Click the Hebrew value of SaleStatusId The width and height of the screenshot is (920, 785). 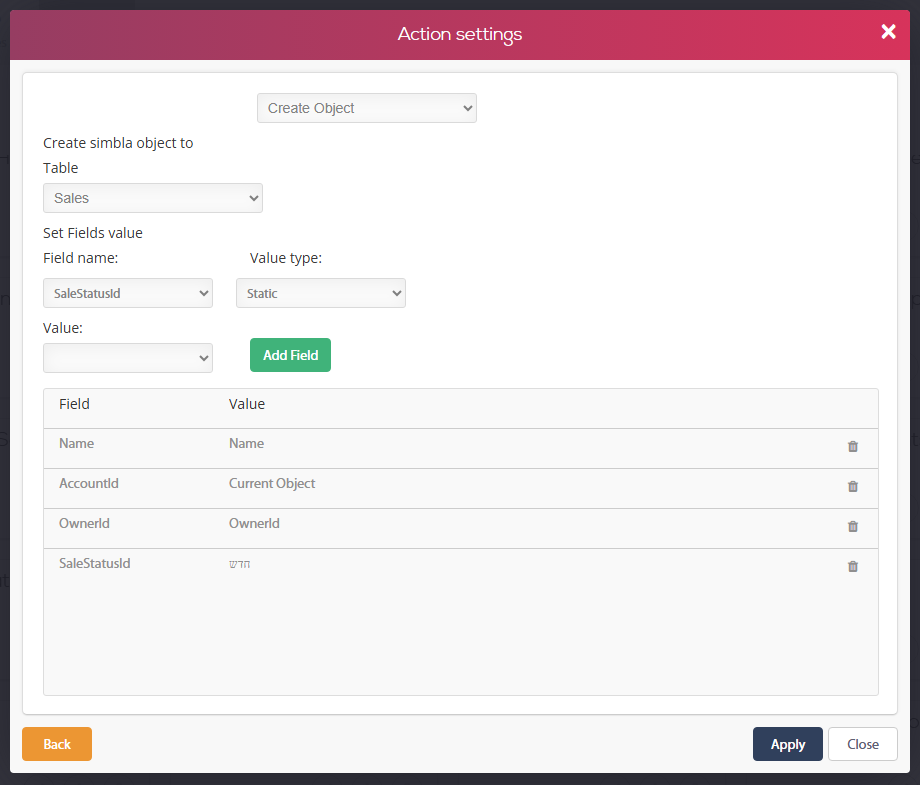tap(239, 564)
